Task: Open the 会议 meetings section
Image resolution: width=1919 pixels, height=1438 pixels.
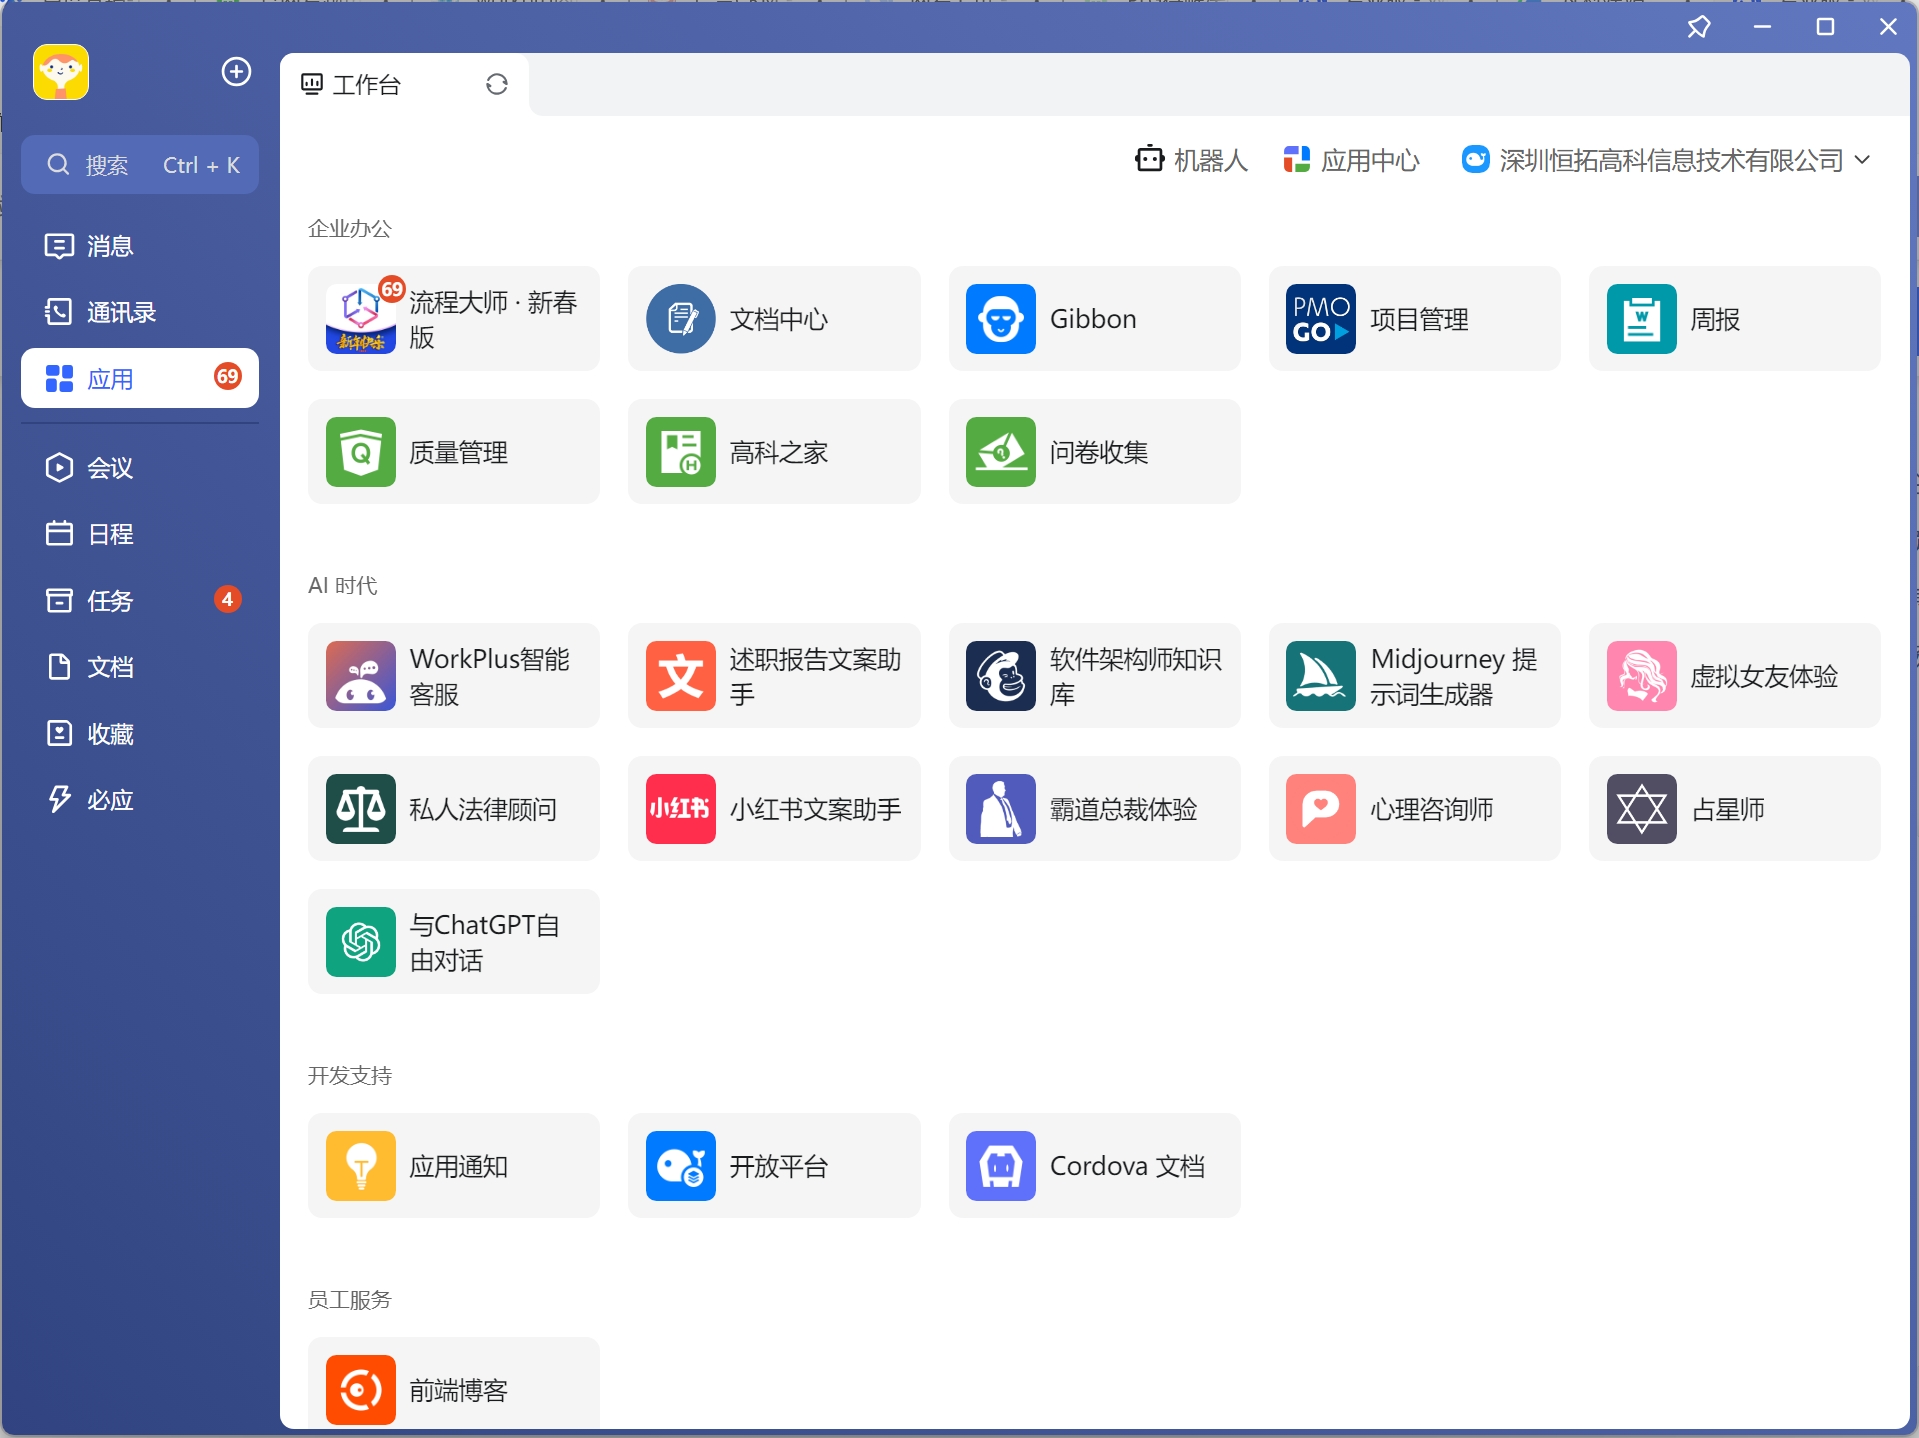Action: [109, 467]
